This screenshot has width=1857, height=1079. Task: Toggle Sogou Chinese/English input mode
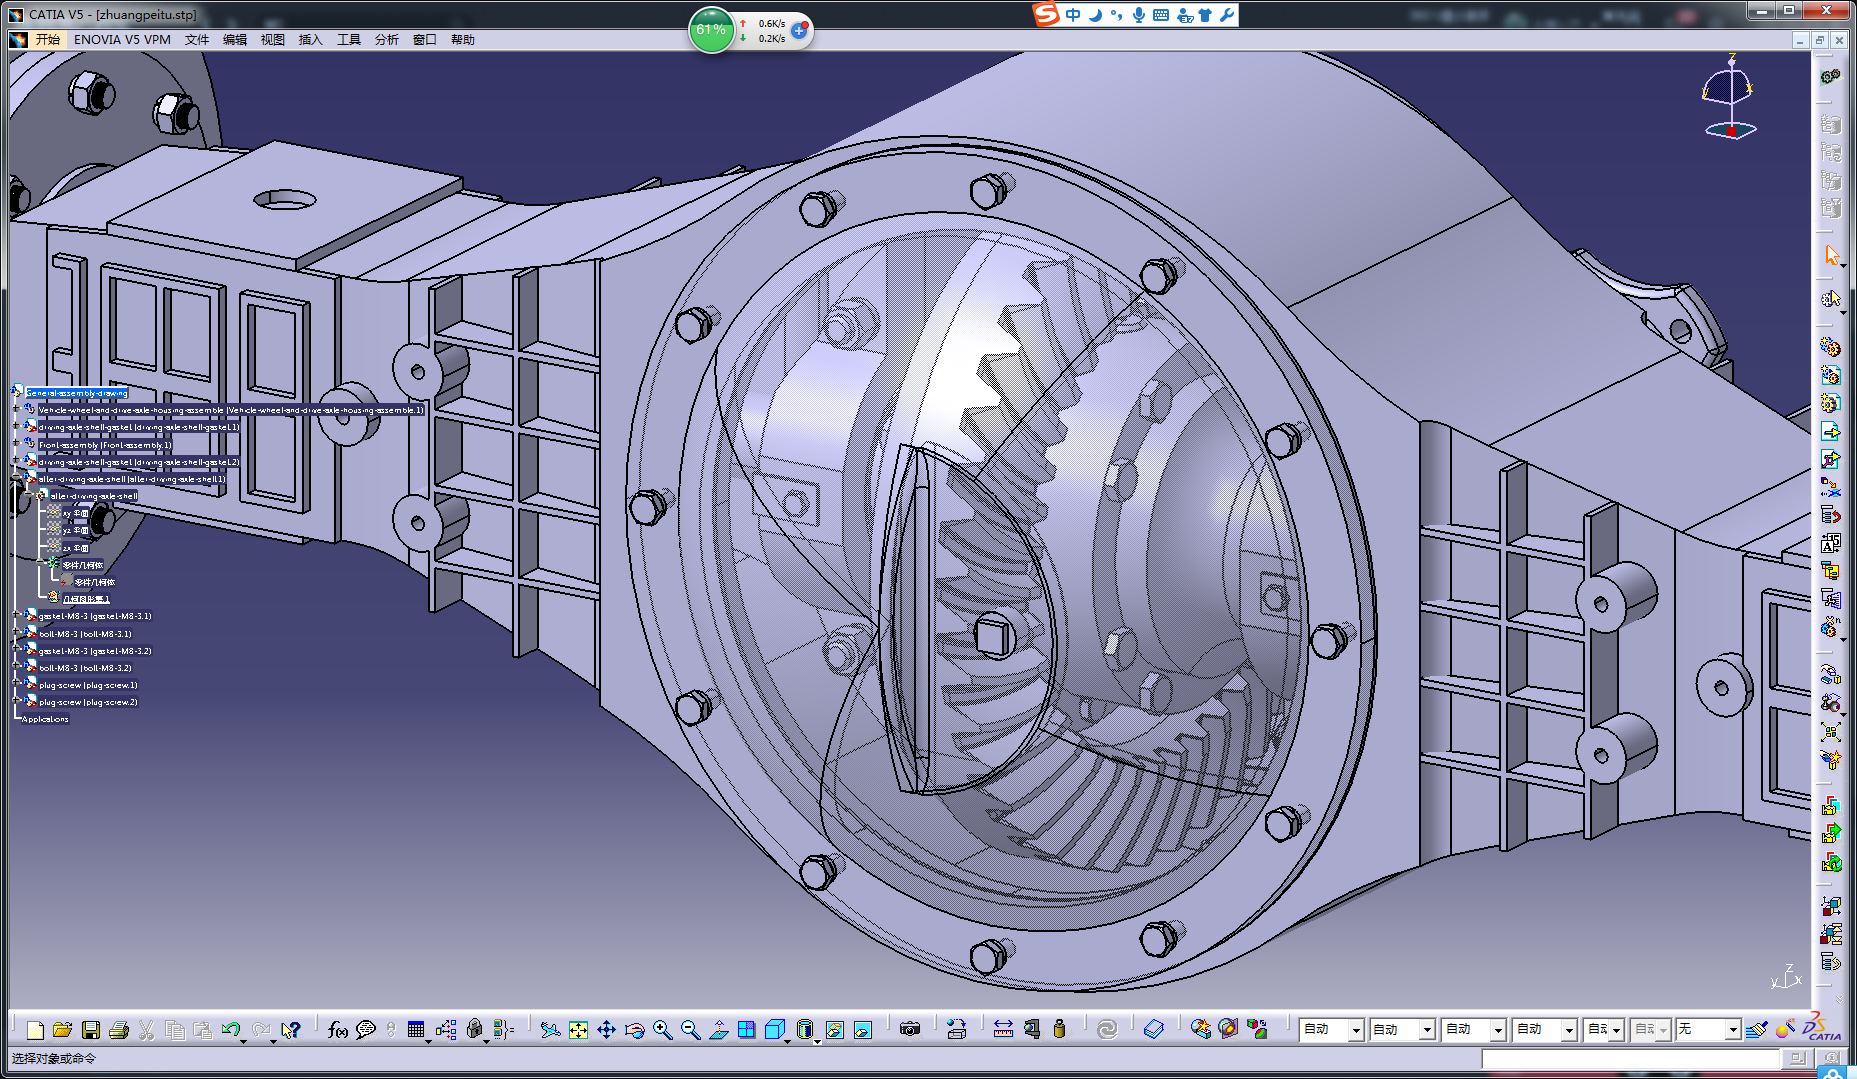(x=1073, y=15)
